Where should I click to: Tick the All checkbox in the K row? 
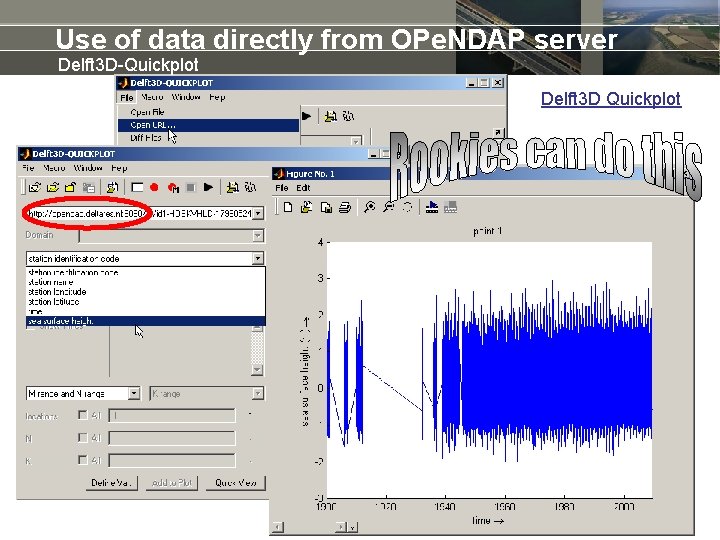click(83, 460)
